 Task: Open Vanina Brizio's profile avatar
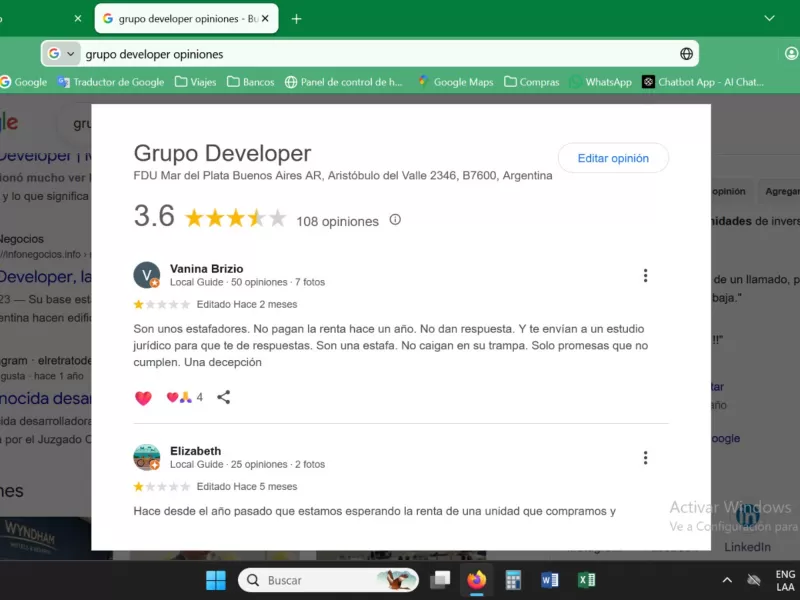(147, 275)
